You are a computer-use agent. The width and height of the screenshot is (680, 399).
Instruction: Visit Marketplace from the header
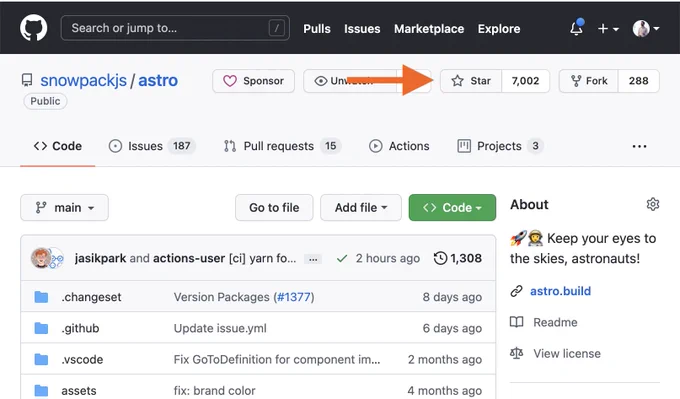pos(429,29)
